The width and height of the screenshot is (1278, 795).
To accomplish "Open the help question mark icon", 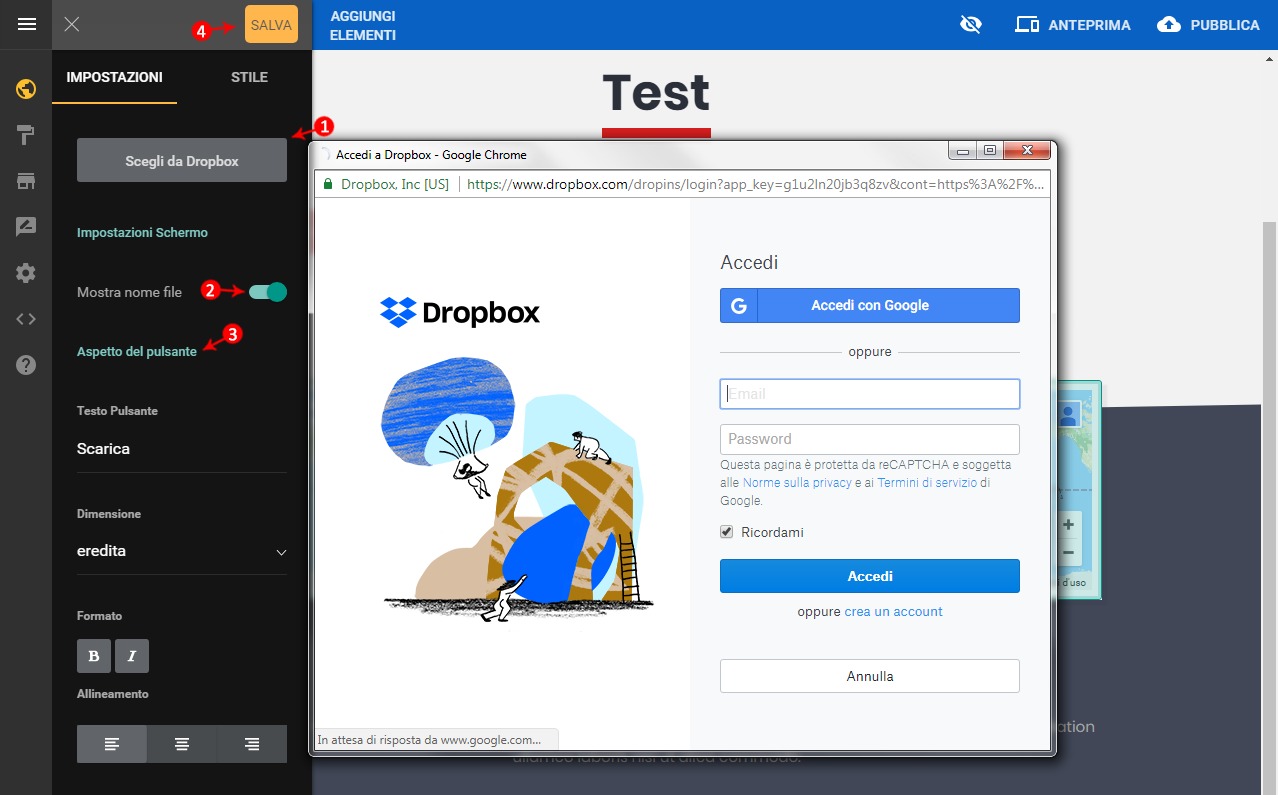I will click(x=26, y=365).
